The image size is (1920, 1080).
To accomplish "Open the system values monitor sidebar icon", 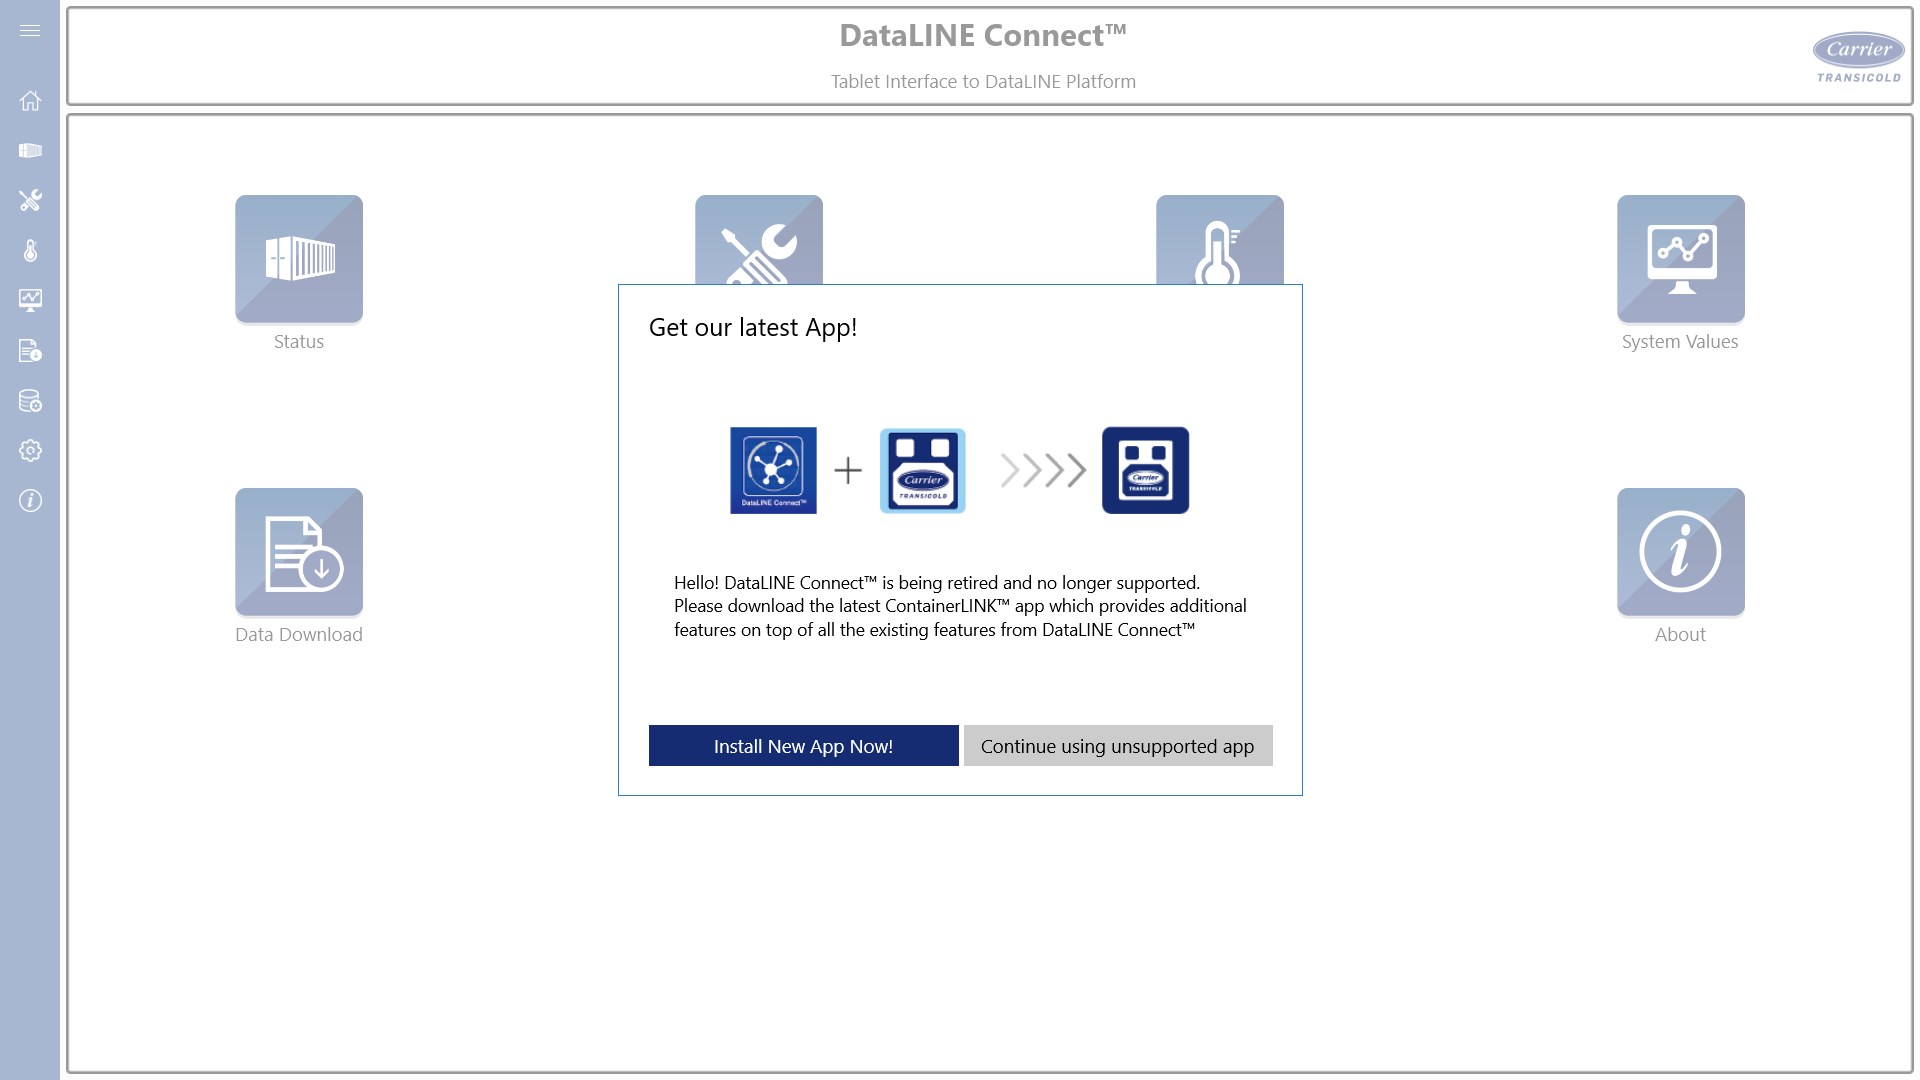I will tap(30, 301).
